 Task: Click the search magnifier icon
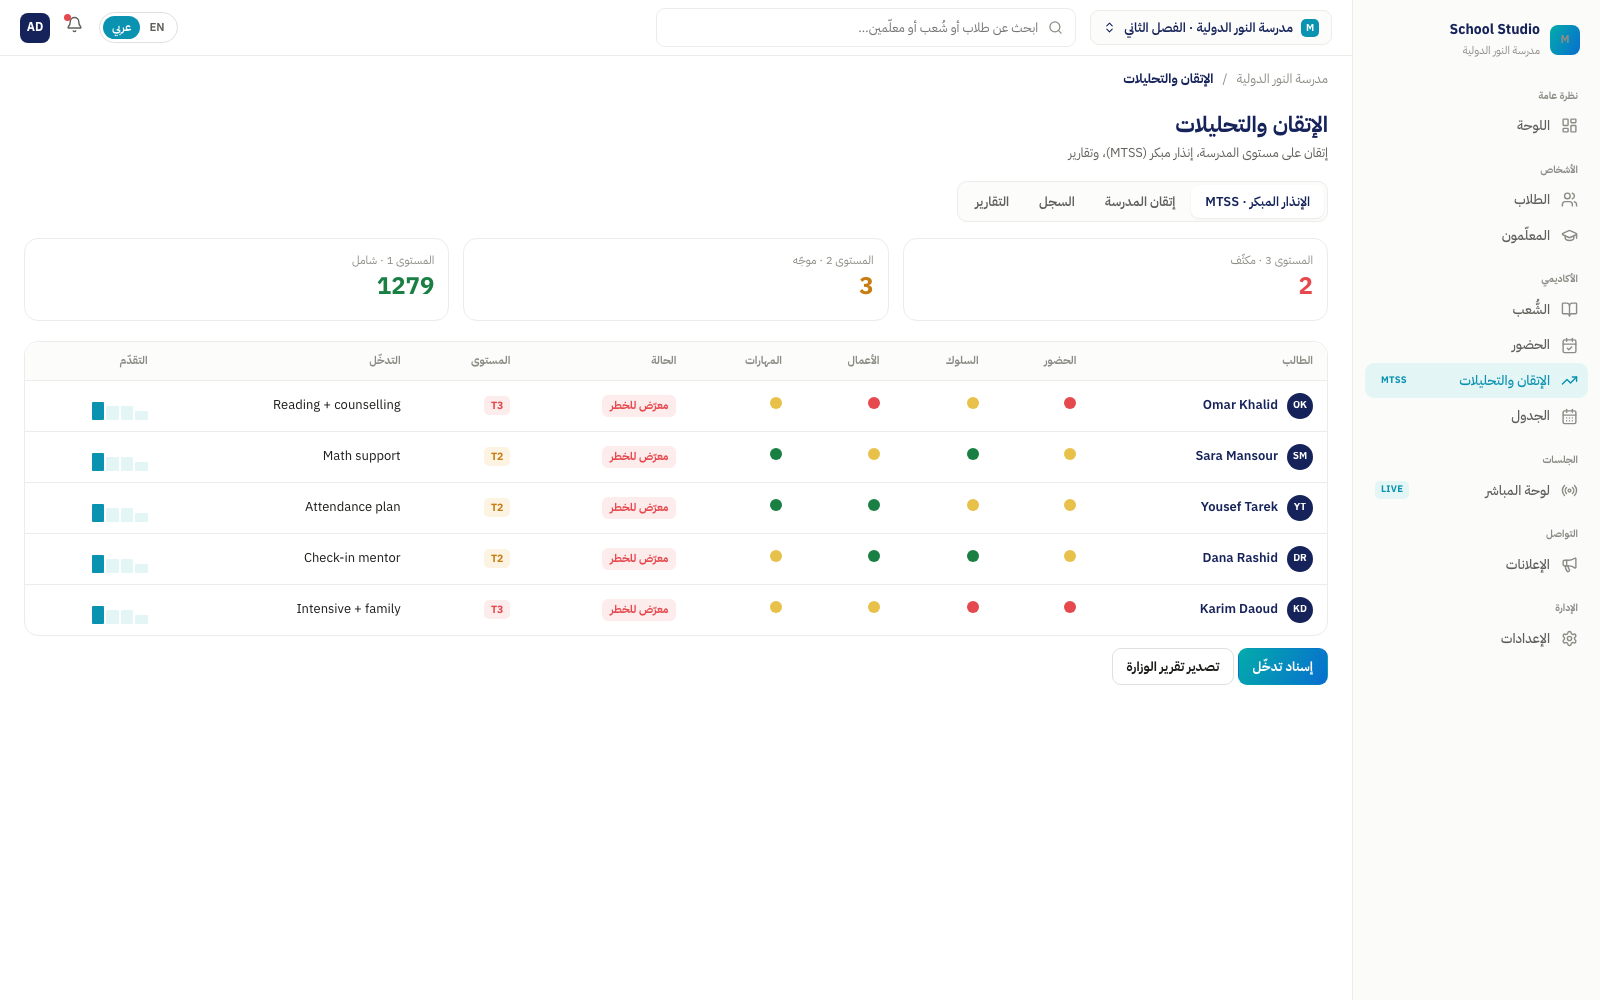[x=1055, y=28]
